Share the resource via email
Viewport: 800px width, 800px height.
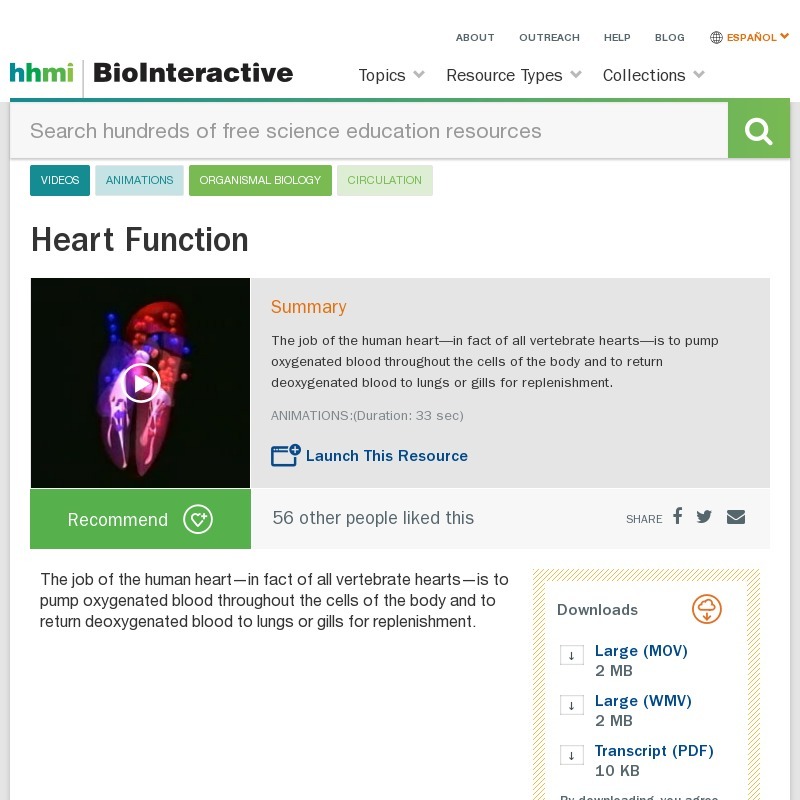point(736,517)
